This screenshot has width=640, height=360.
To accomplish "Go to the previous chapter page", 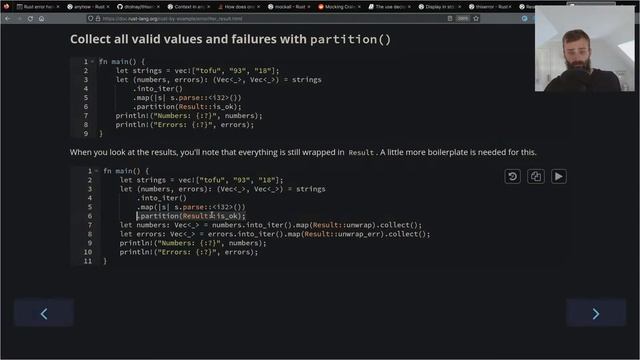I will pyautogui.click(x=44, y=313).
